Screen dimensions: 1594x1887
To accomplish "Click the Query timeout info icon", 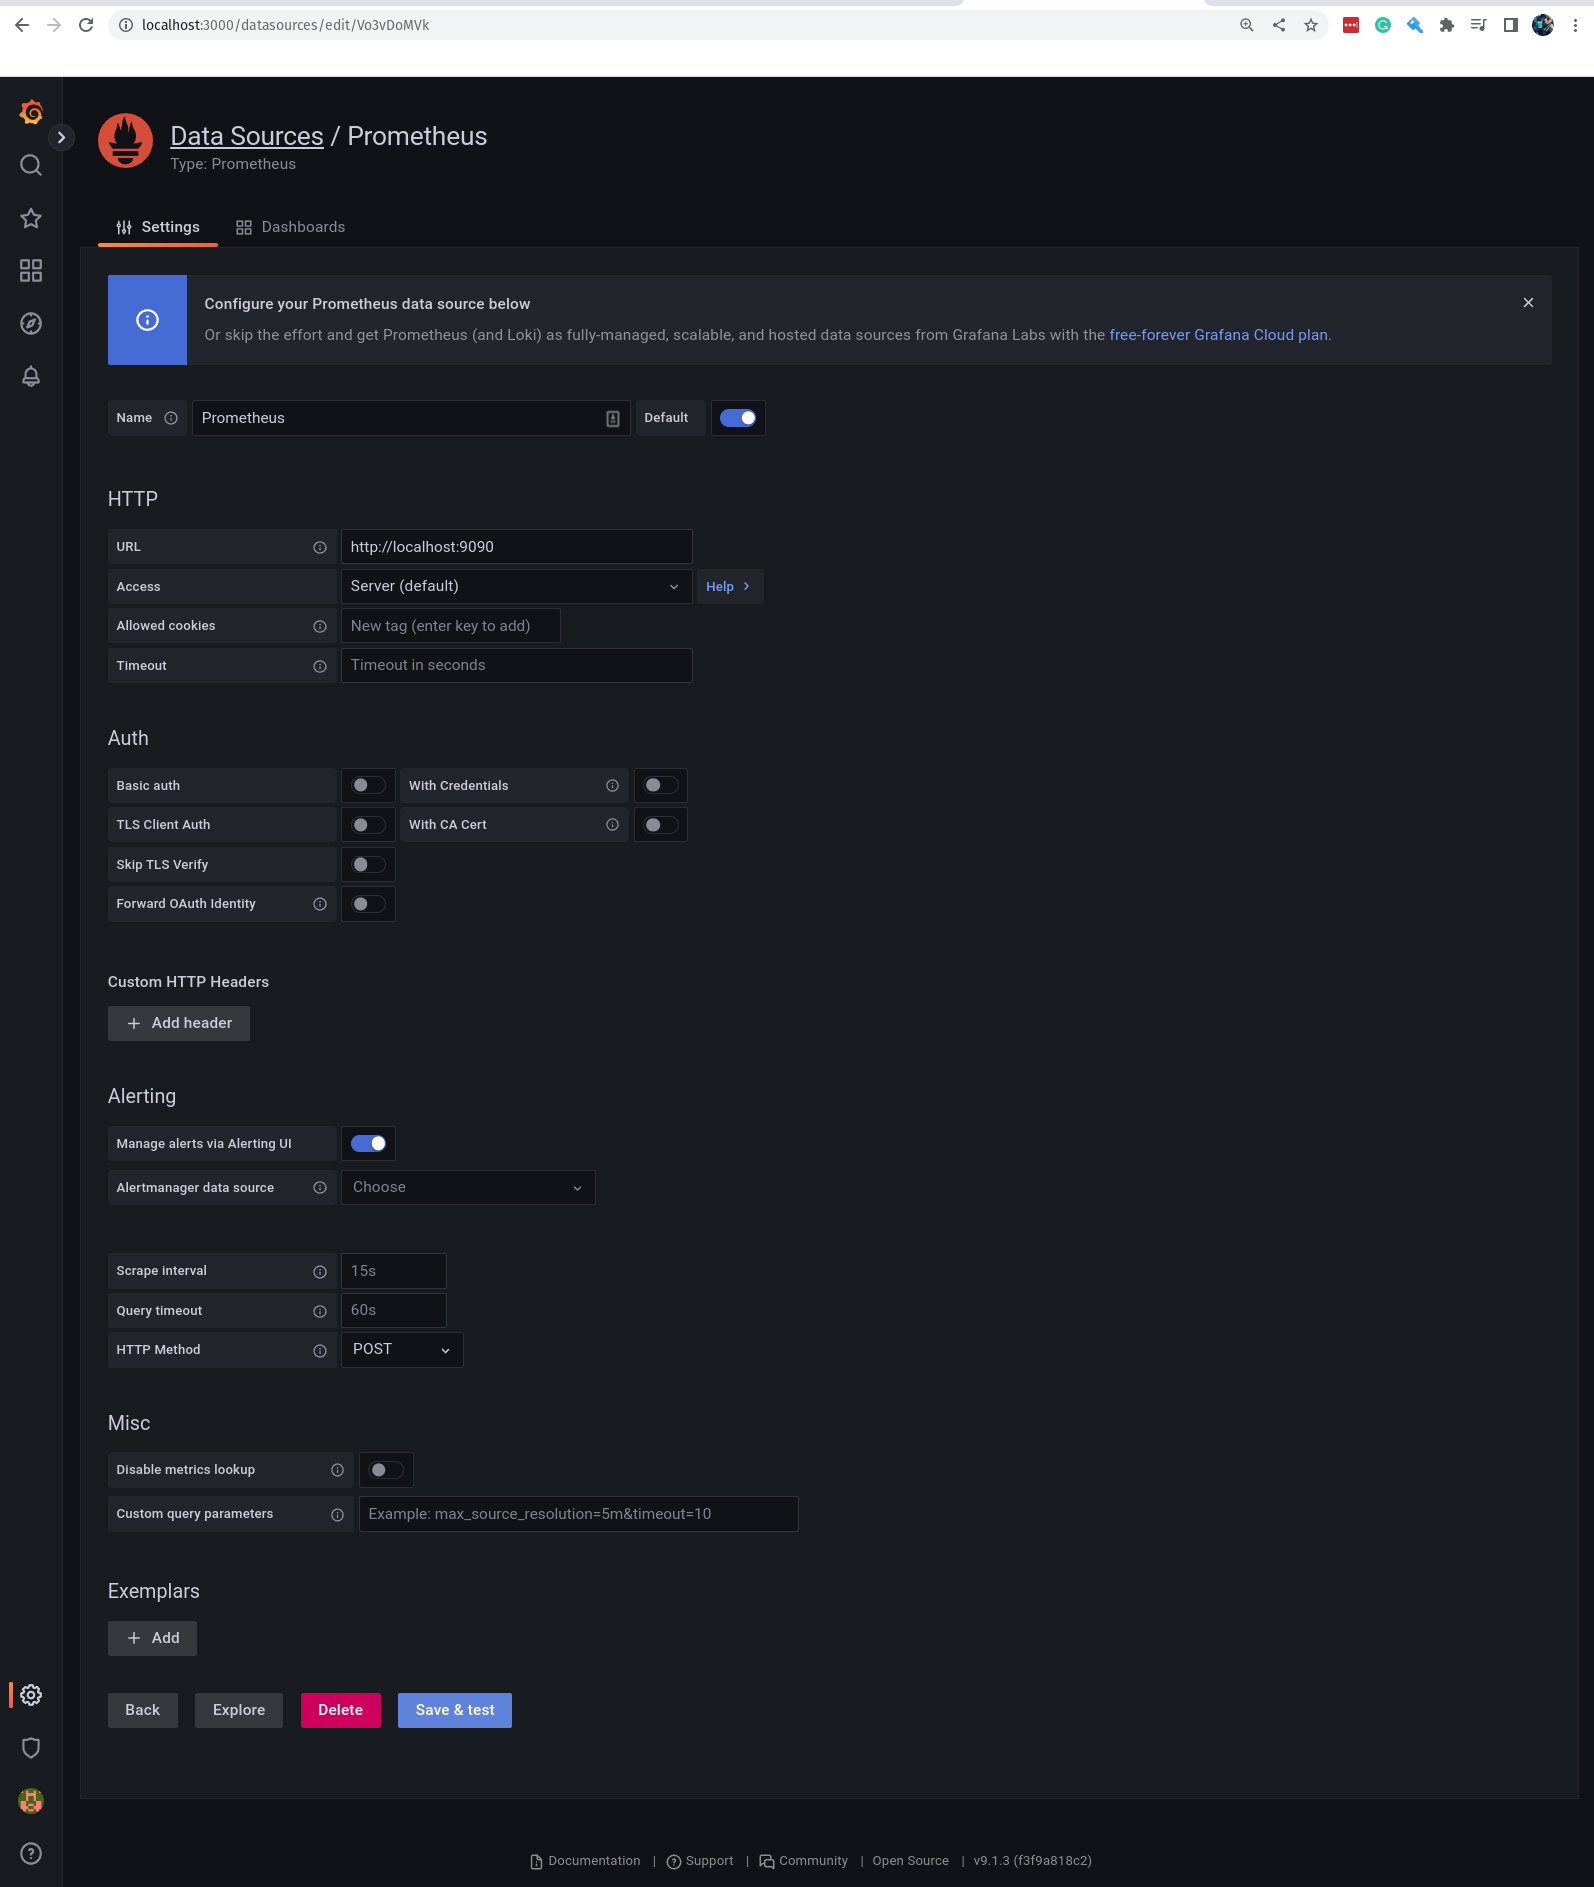I will [320, 1311].
